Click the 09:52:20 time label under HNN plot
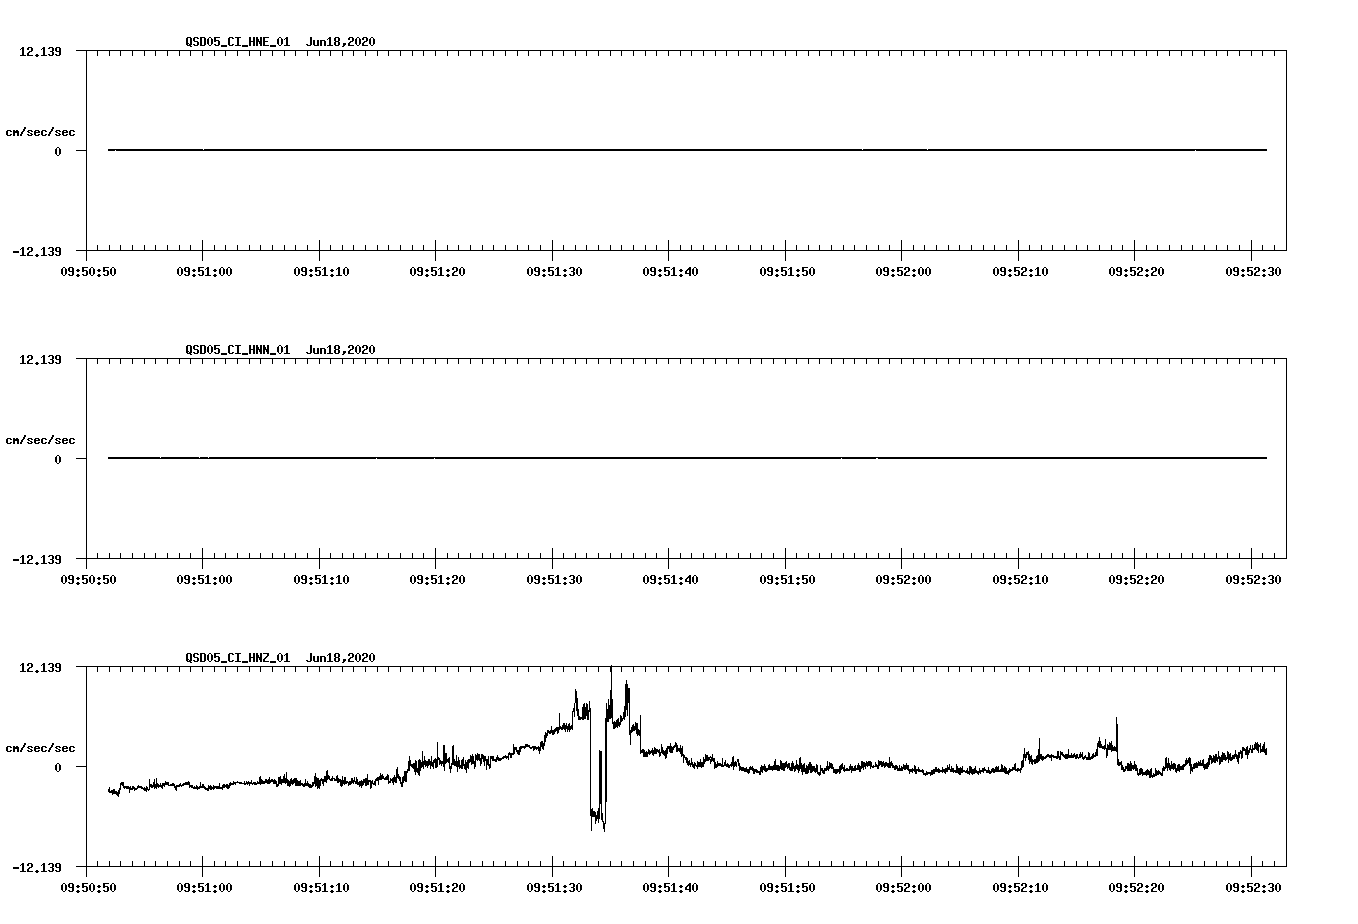1358x924 pixels. pos(1136,579)
